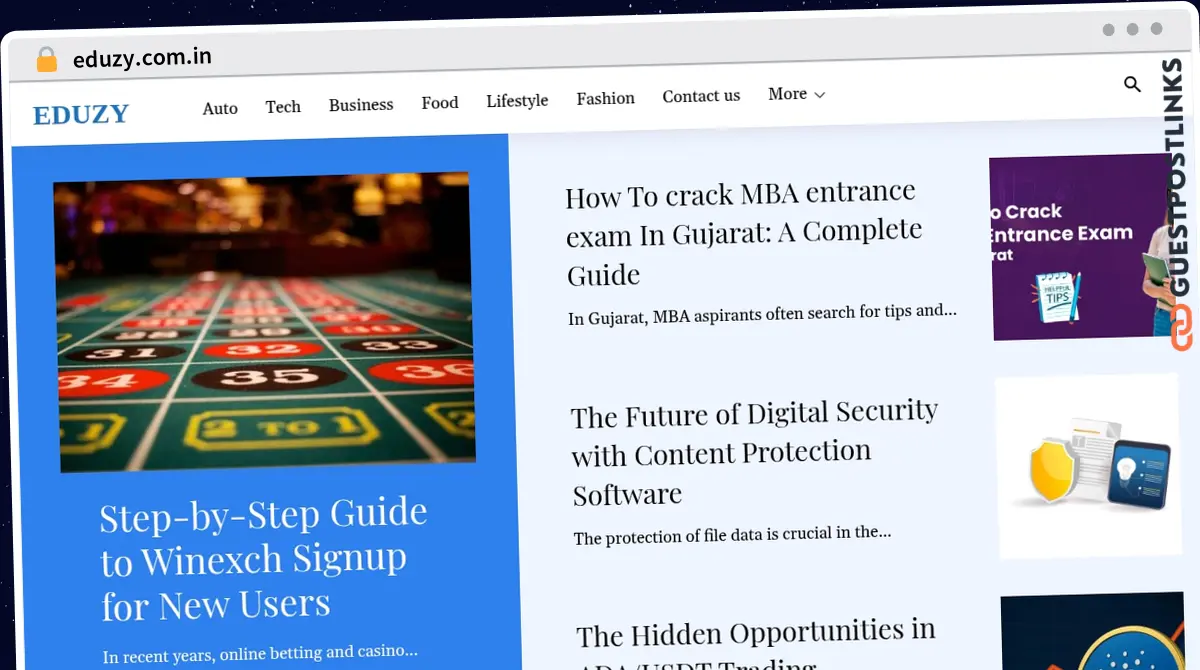
Task: Select the Business menu item
Action: coord(361,104)
